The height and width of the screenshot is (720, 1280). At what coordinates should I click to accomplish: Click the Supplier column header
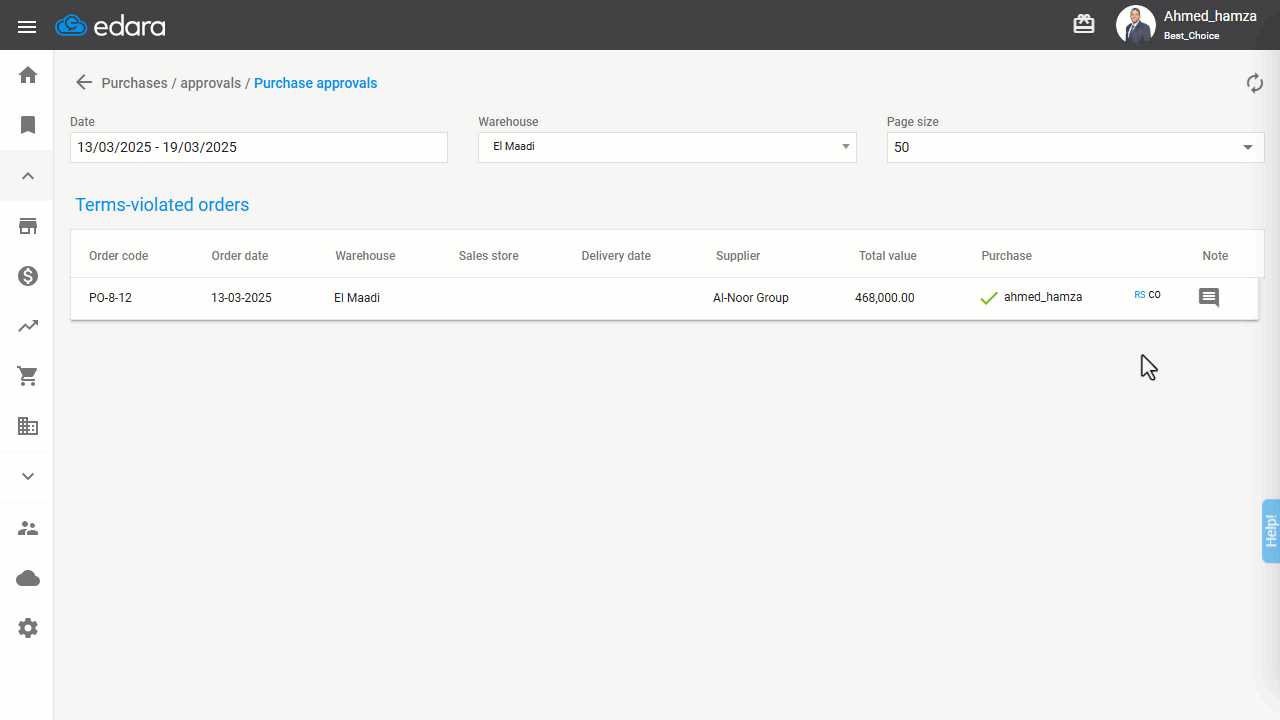[738, 256]
